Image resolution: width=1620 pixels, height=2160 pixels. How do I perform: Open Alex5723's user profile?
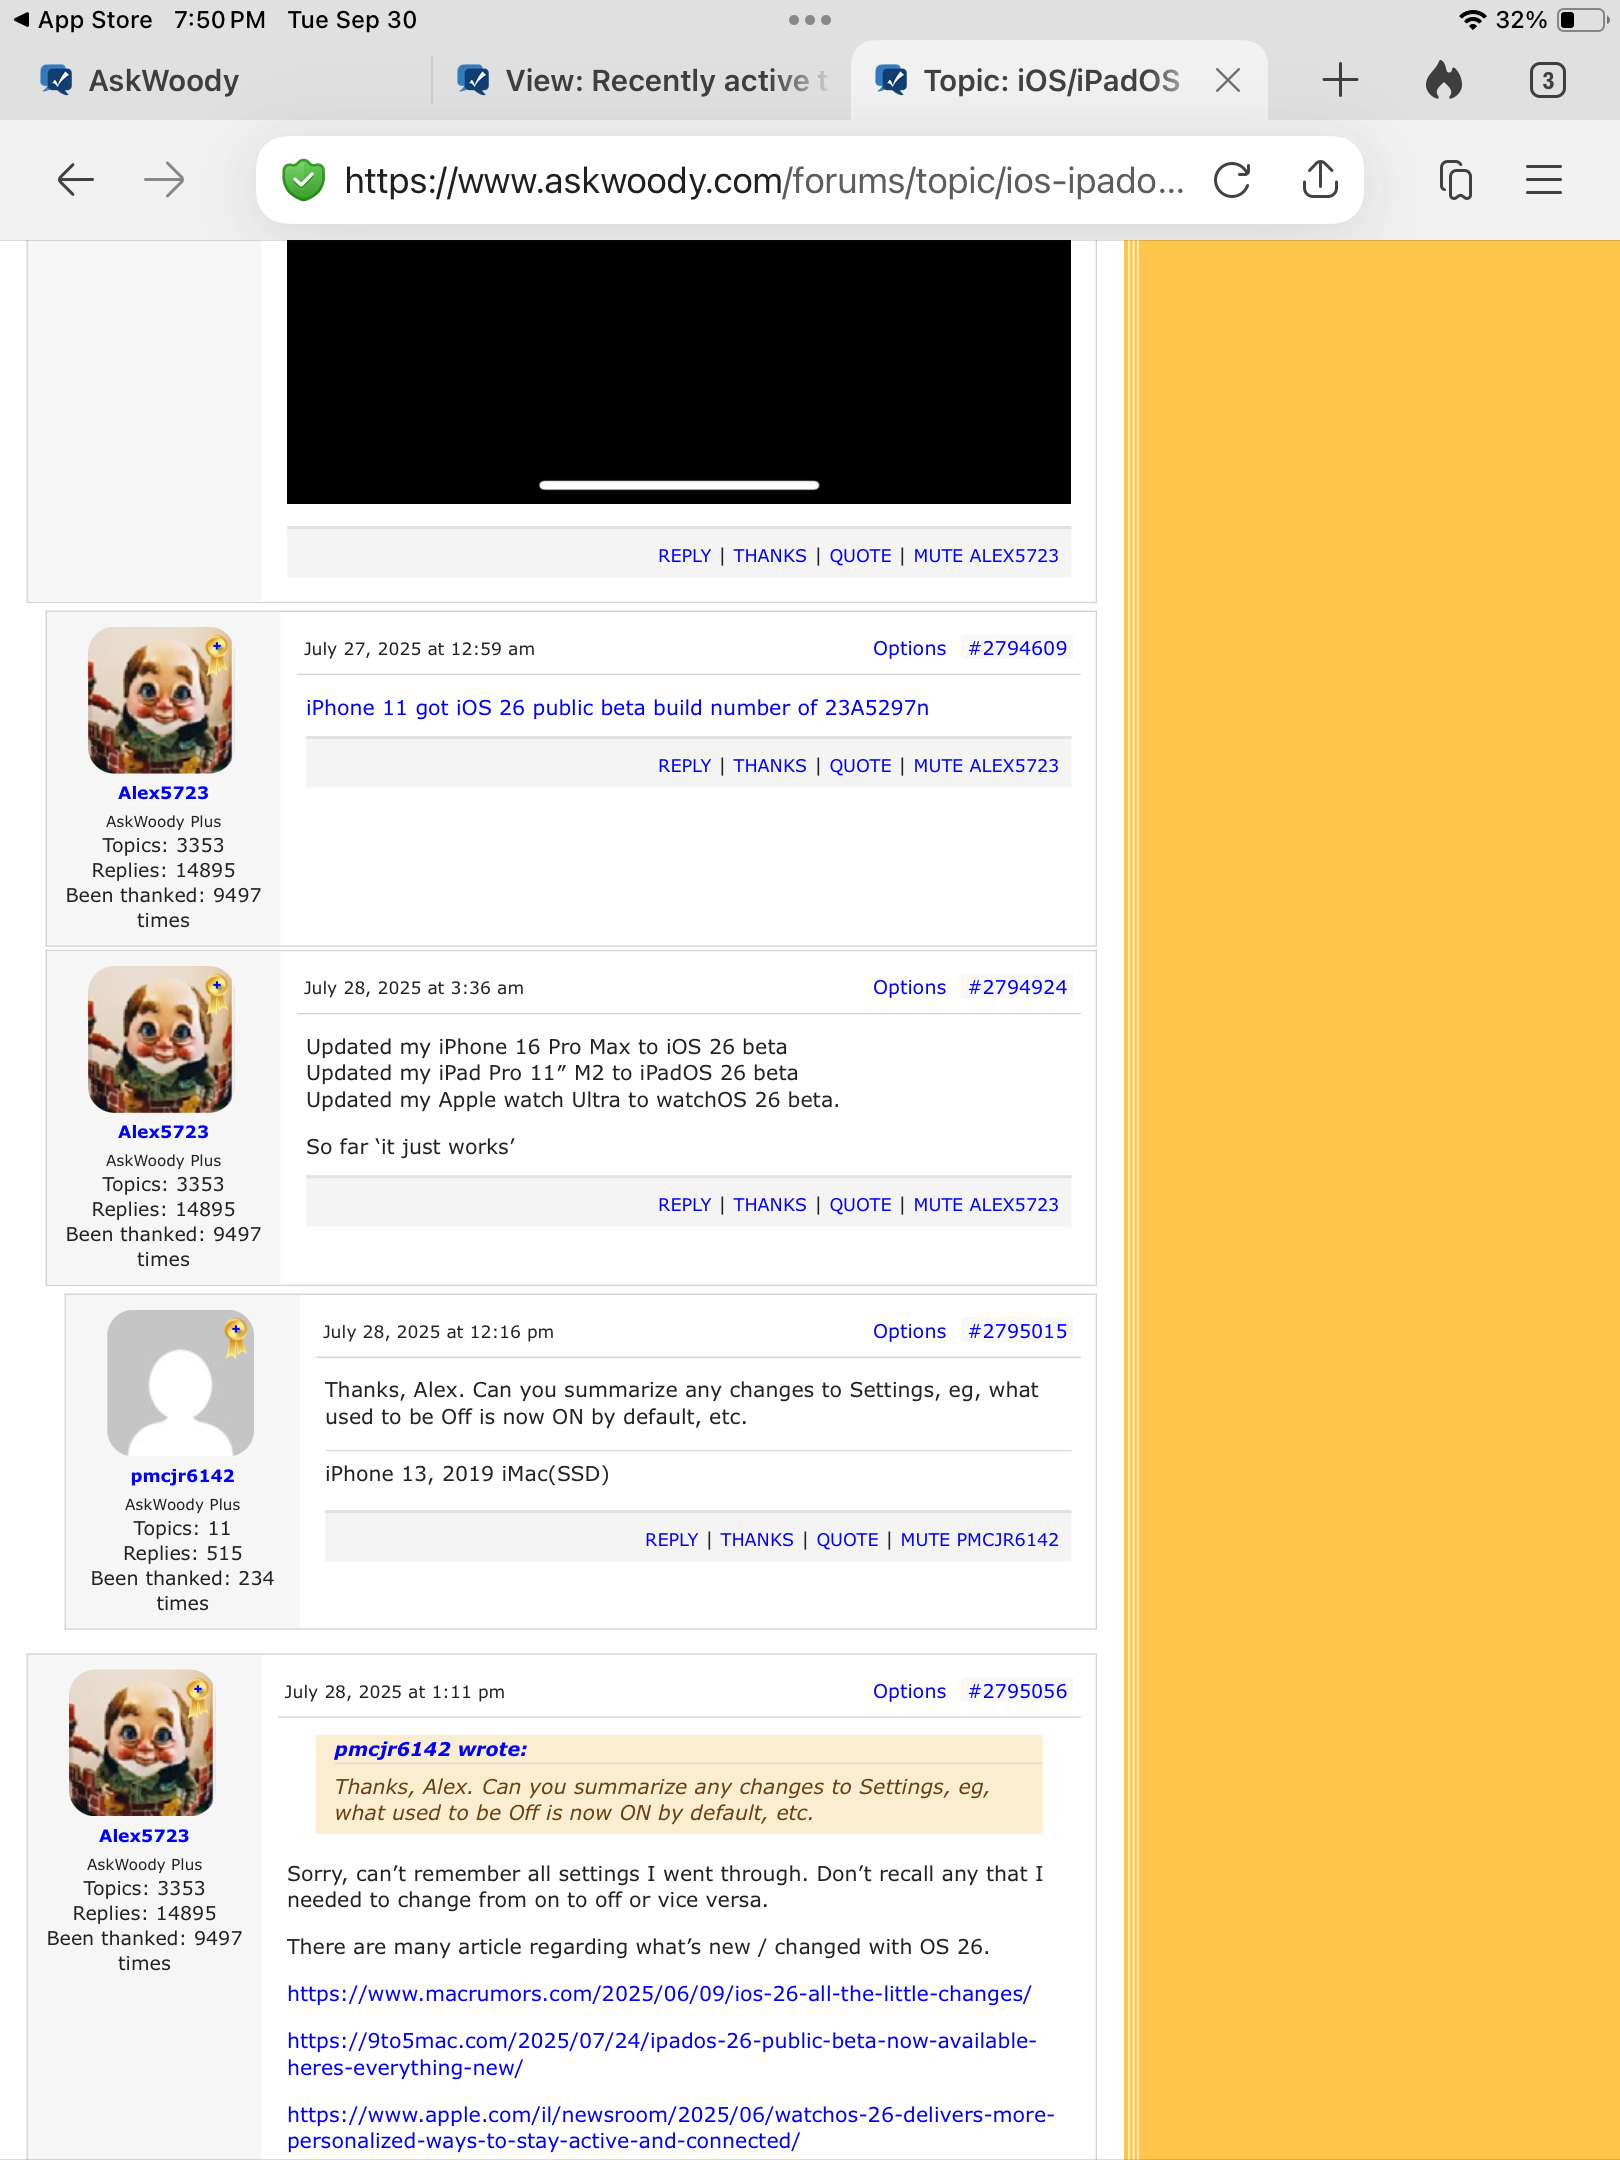162,792
